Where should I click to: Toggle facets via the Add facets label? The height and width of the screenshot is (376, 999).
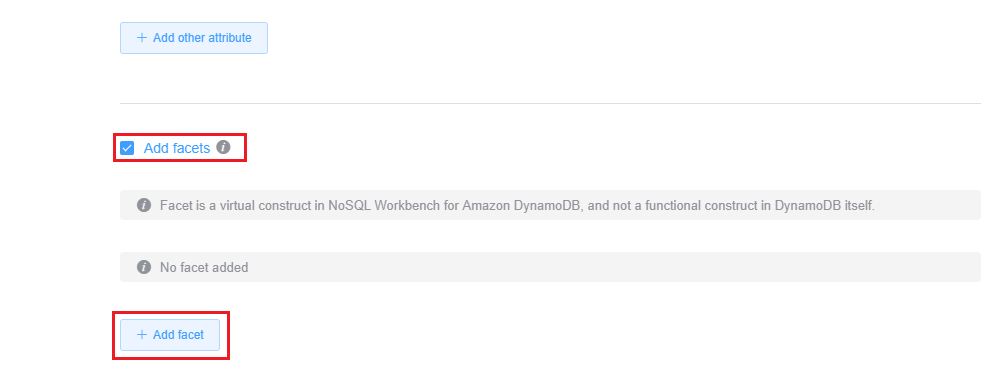176,148
